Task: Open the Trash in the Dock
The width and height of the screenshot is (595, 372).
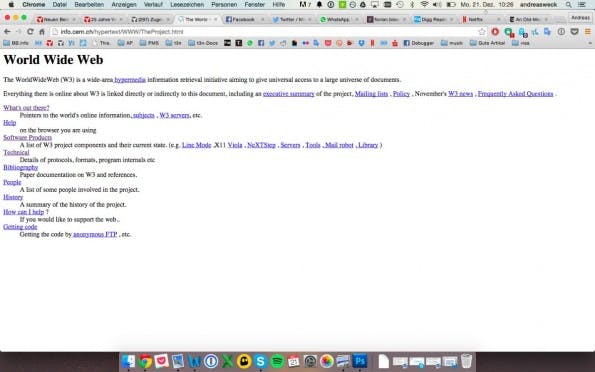Action: [466, 361]
